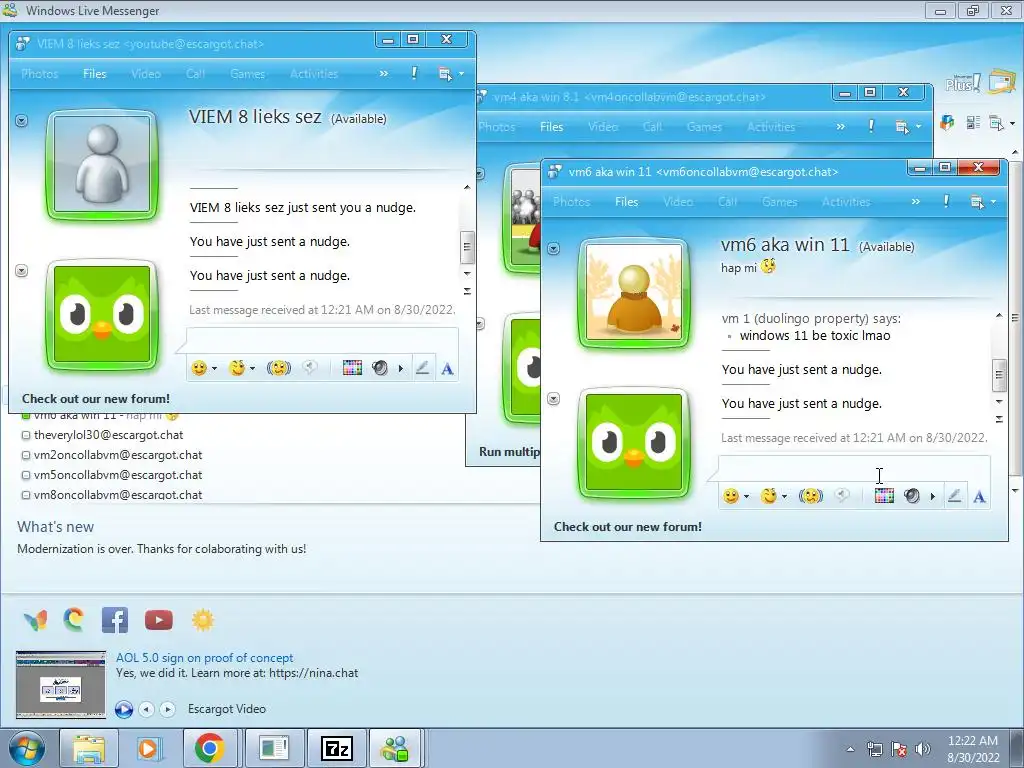Play the Escargot Video

pyautogui.click(x=124, y=709)
